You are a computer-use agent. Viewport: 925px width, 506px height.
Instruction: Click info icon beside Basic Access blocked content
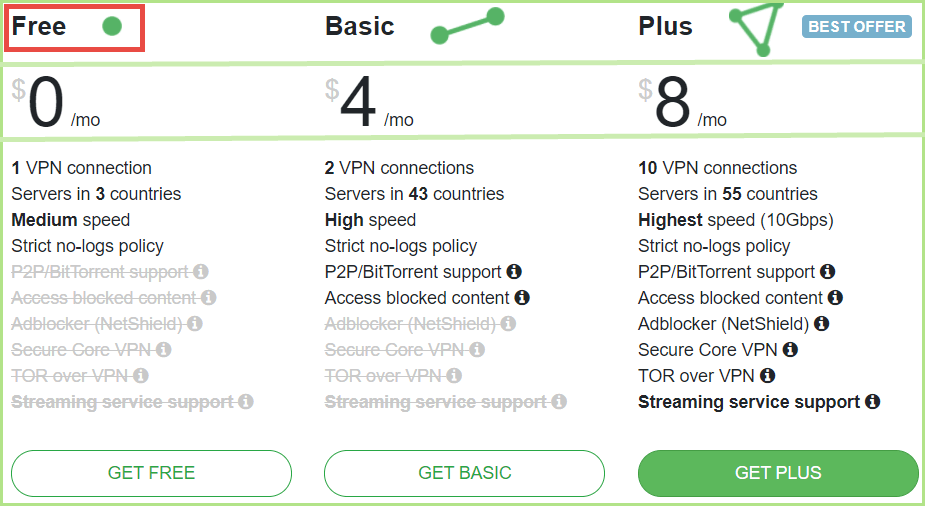tap(522, 298)
